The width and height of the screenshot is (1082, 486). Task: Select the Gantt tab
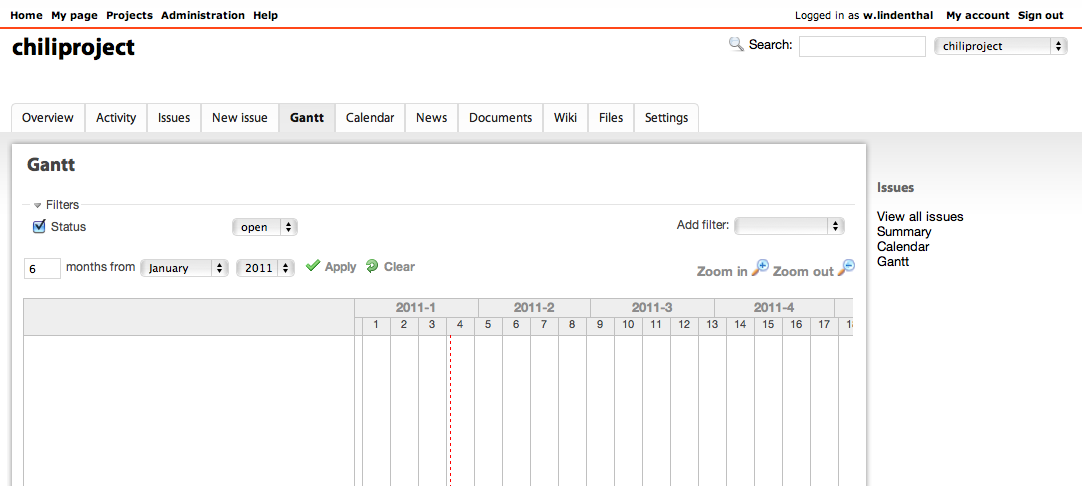307,118
